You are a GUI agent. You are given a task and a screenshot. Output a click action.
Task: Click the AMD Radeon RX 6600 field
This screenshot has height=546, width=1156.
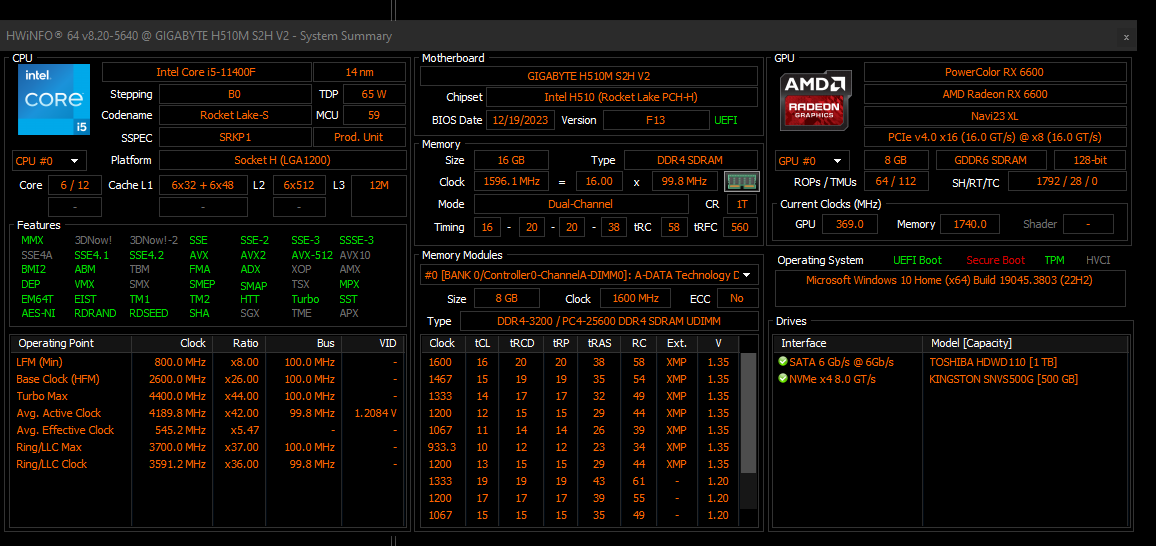995,94
